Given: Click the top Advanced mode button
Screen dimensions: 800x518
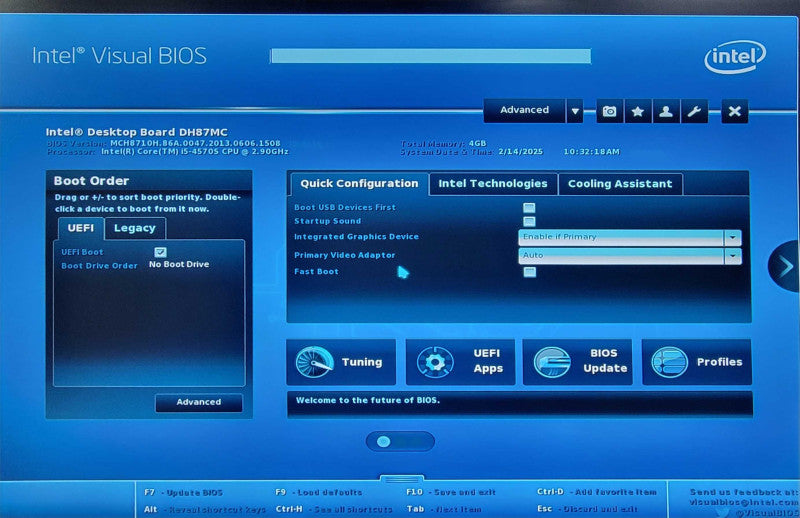Looking at the screenshot, I should point(524,110).
